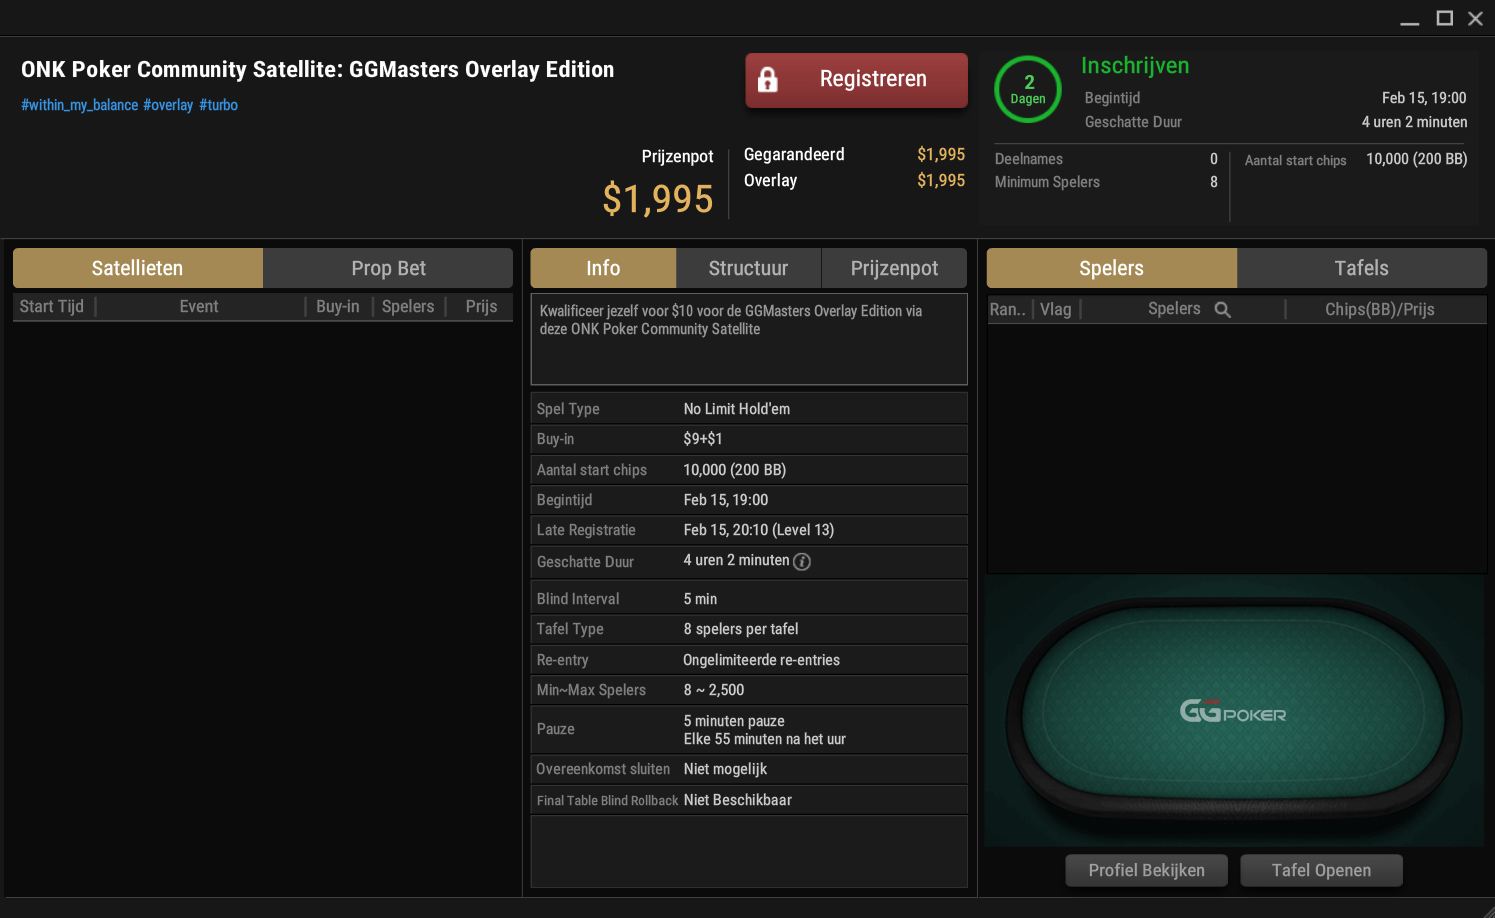The height and width of the screenshot is (918, 1495).
Task: Maximize the tournament lobby window
Action: (1444, 18)
